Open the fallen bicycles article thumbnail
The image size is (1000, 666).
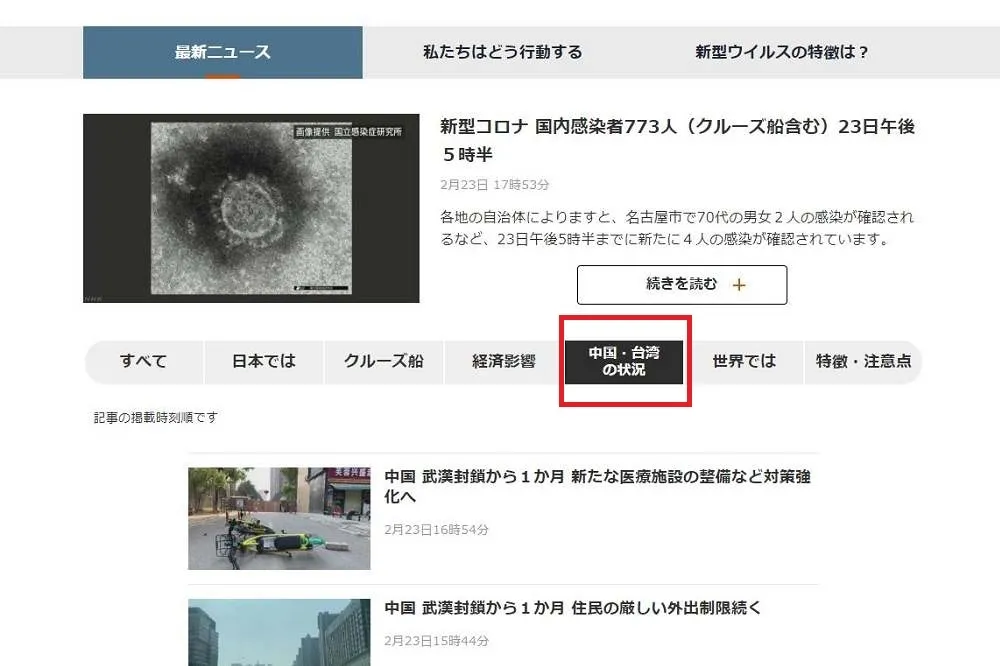tap(279, 519)
